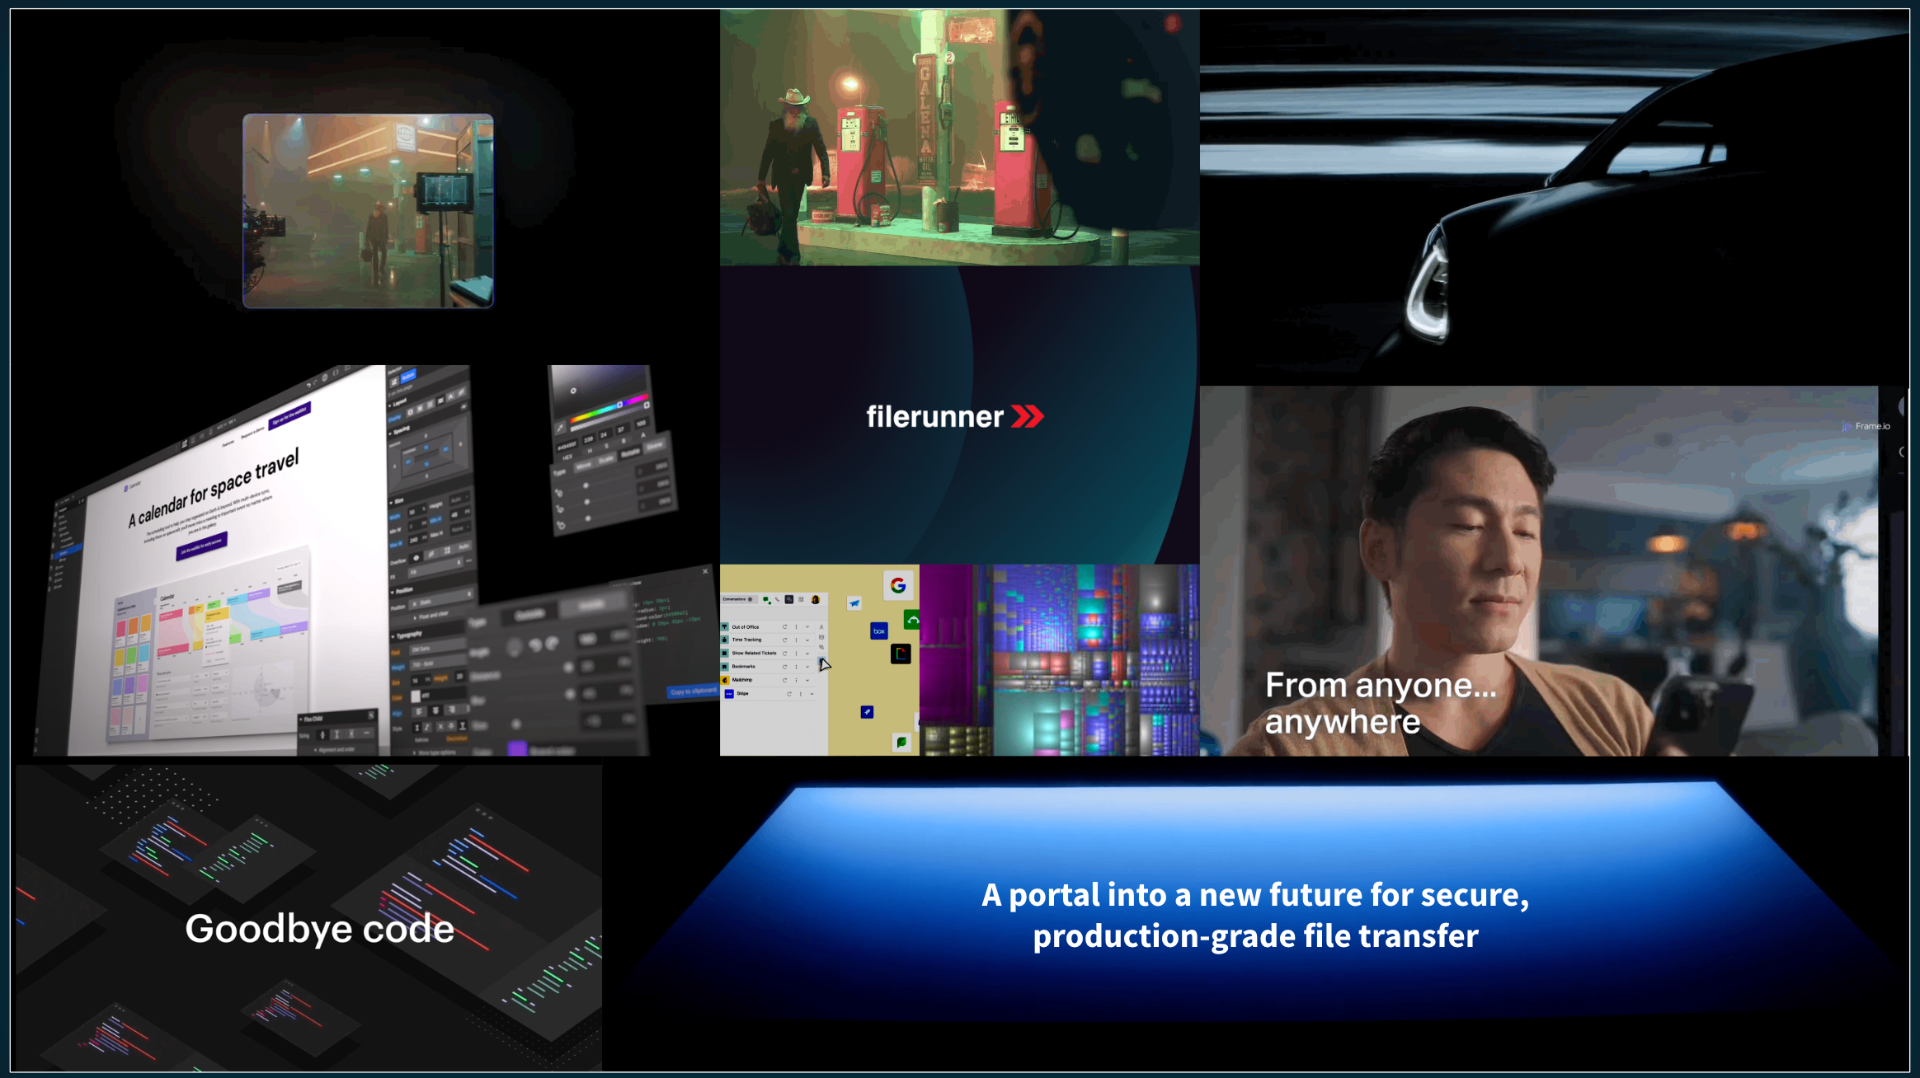The image size is (1920, 1078).
Task: Click the Time Tracking row label
Action: 747,640
